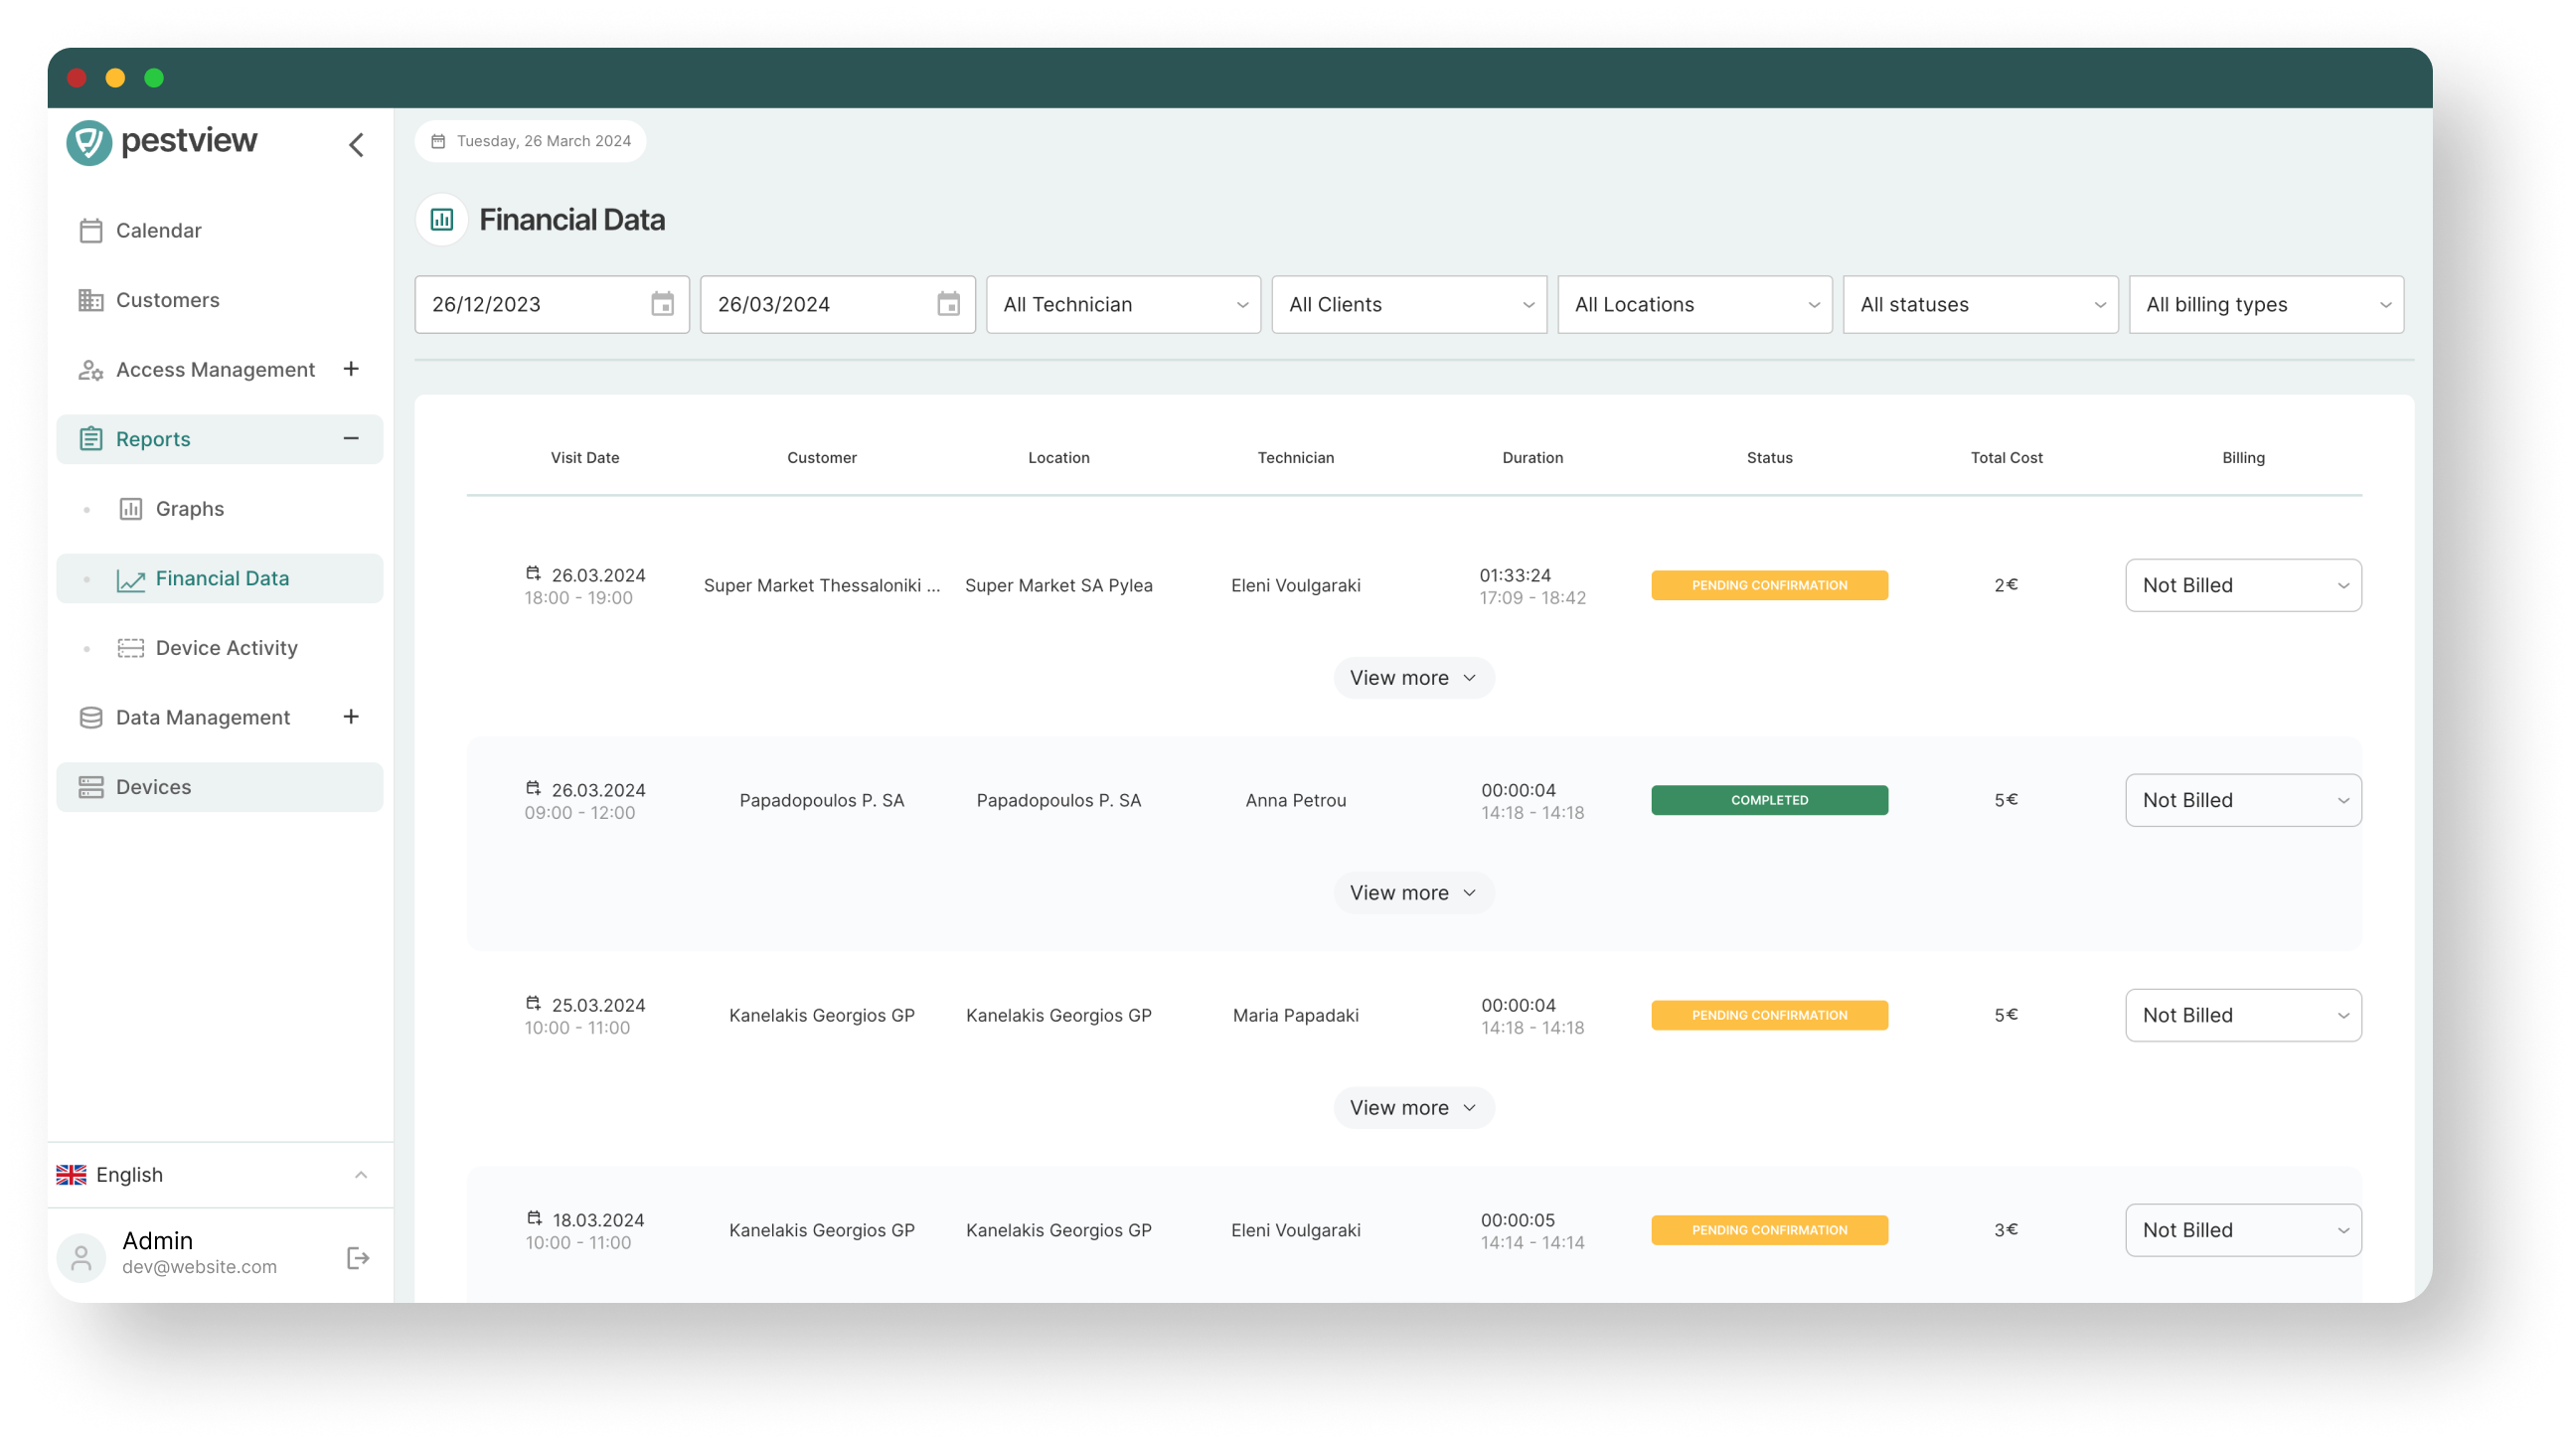Open the All Technician filter dropdown

[x=1123, y=305]
